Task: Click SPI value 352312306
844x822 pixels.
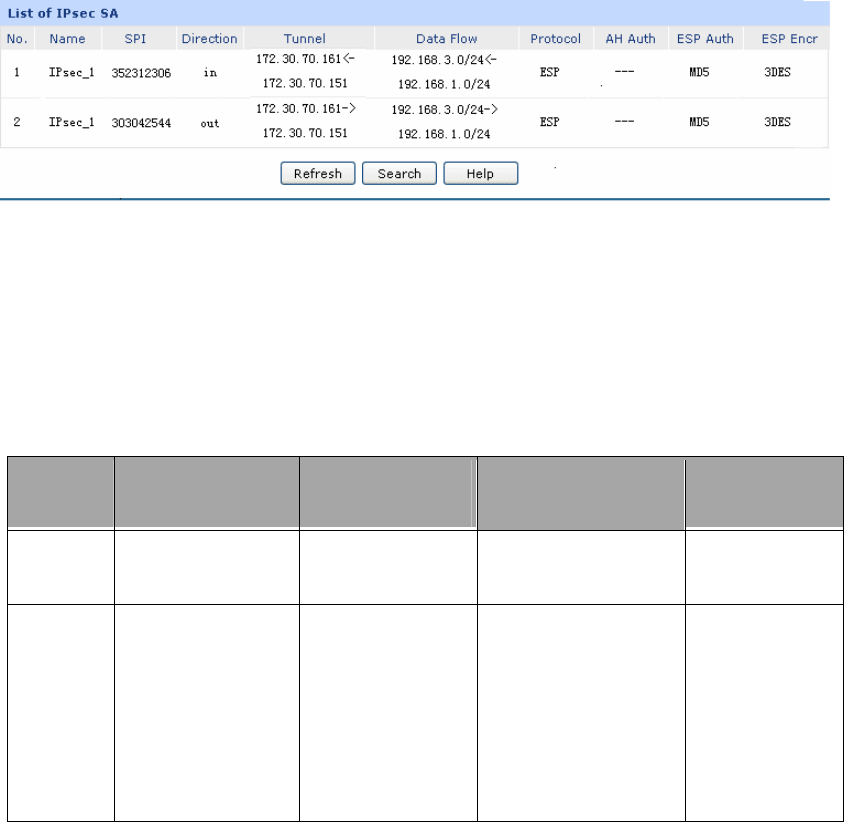Action: 136,73
